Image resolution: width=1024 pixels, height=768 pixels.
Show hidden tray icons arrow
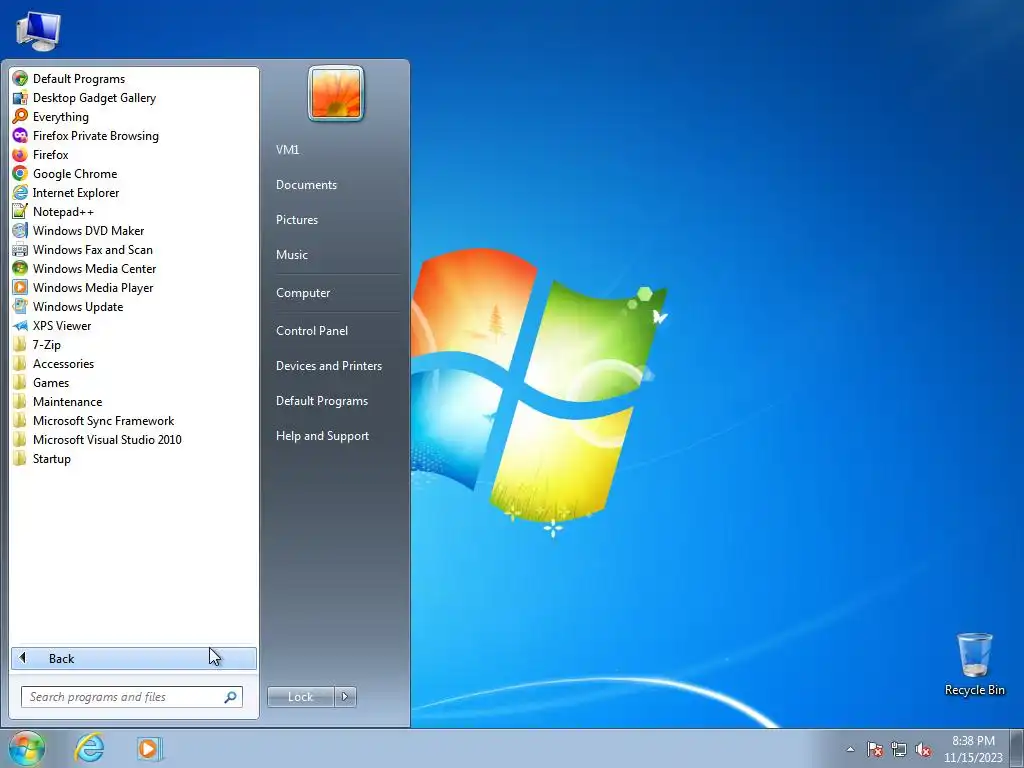coord(850,750)
